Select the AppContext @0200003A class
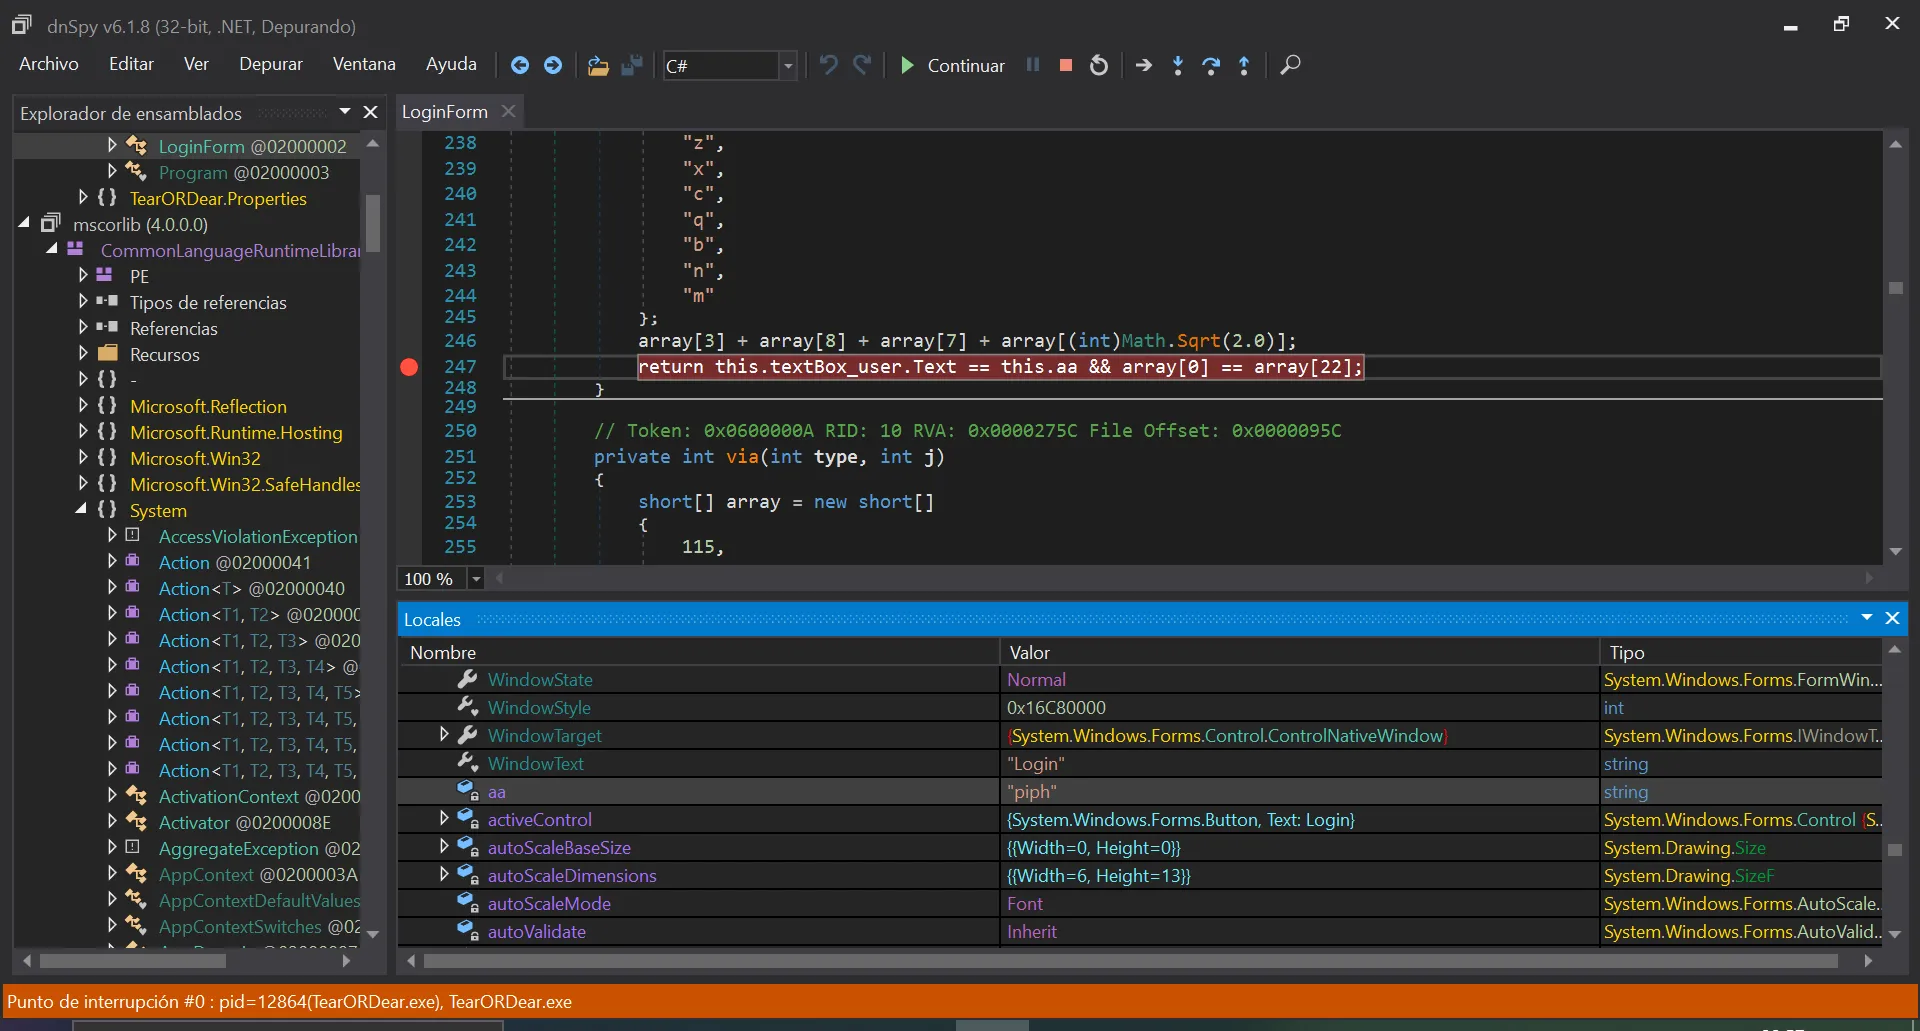Screen dimensions: 1920x1031 [x=258, y=874]
